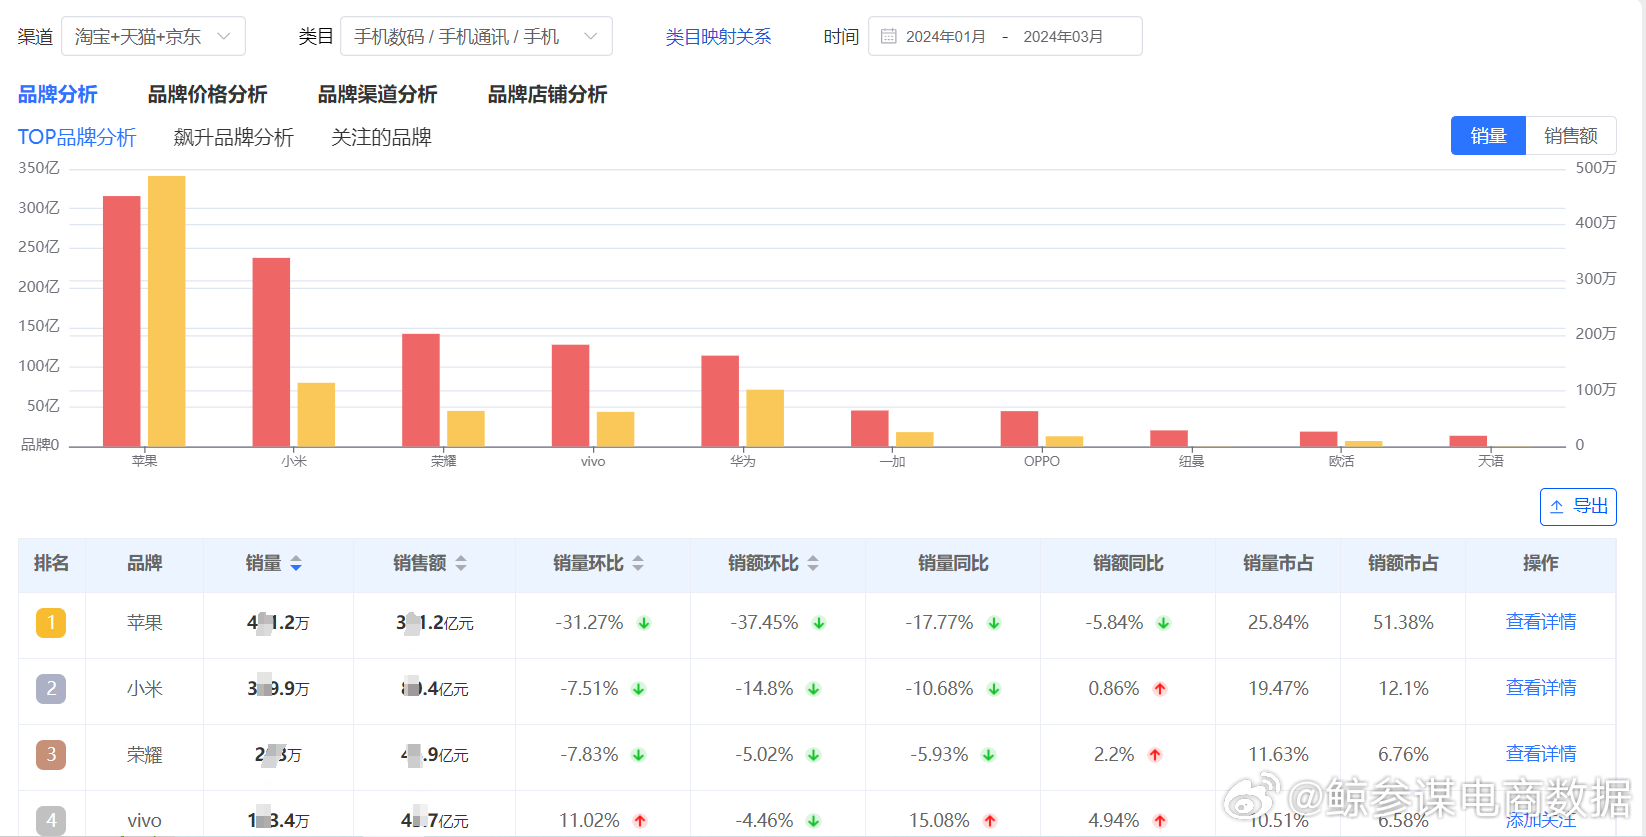Image resolution: width=1646 pixels, height=837 pixels.
Task: Click down arrow beside -5.93% 荣耀
Action: [989, 755]
